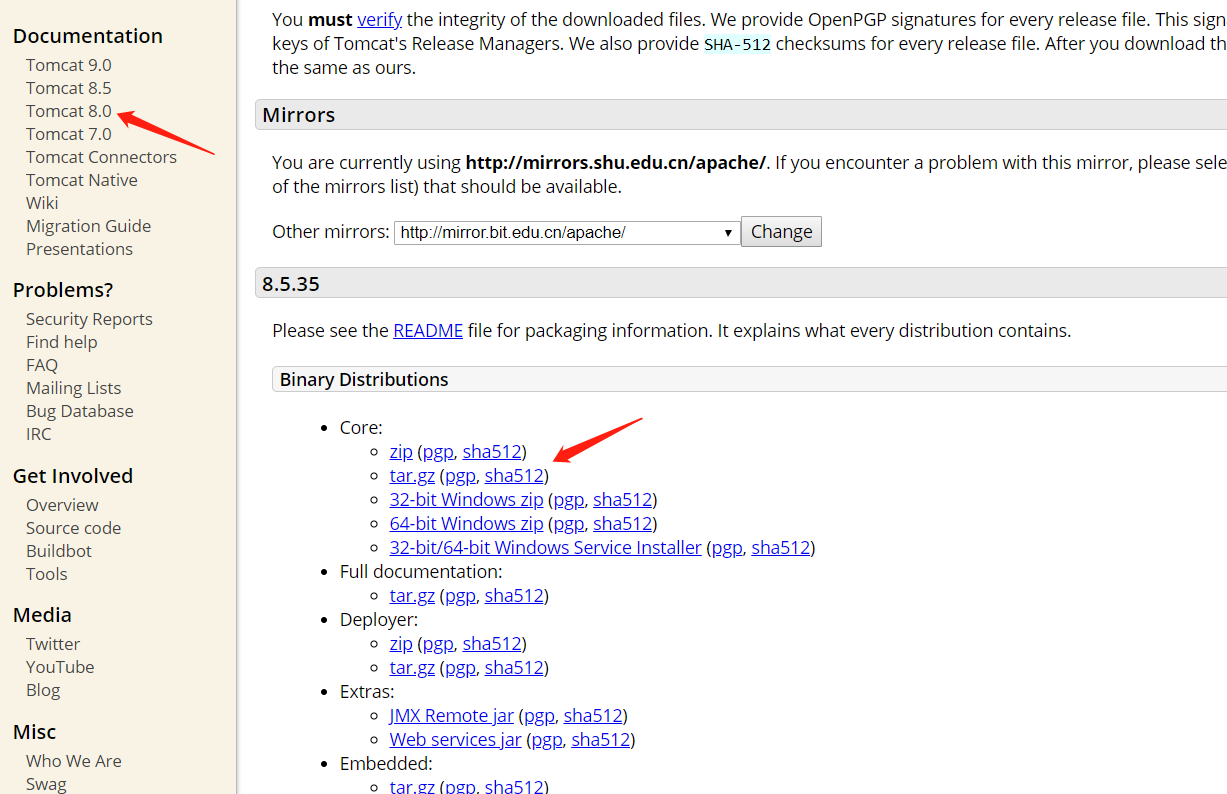Download Full documentation tar.gz
Viewport: 1227px width, 794px height.
[x=412, y=596]
